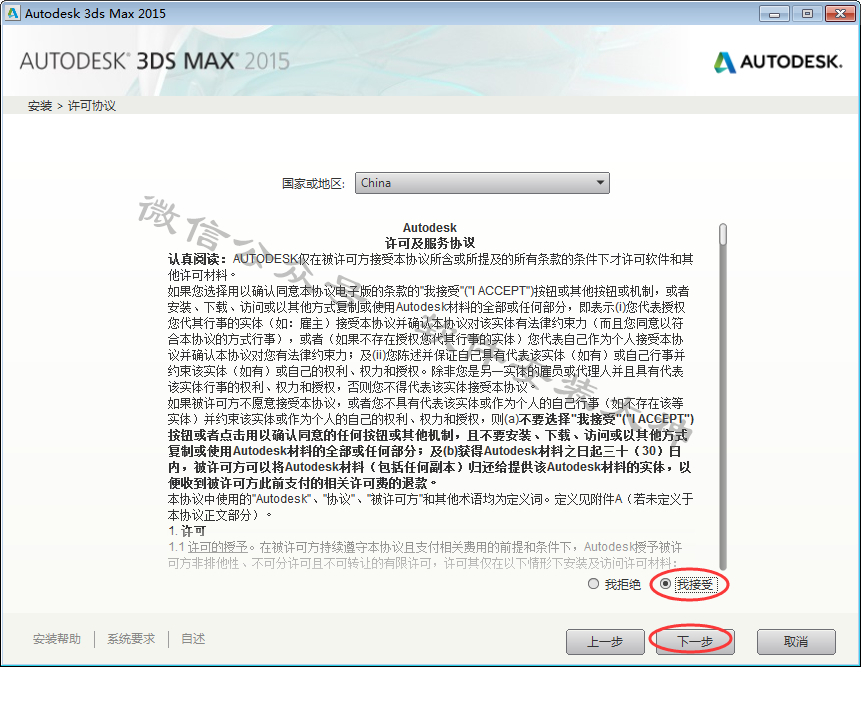
Task: Open the 自述 link
Action: (193, 639)
